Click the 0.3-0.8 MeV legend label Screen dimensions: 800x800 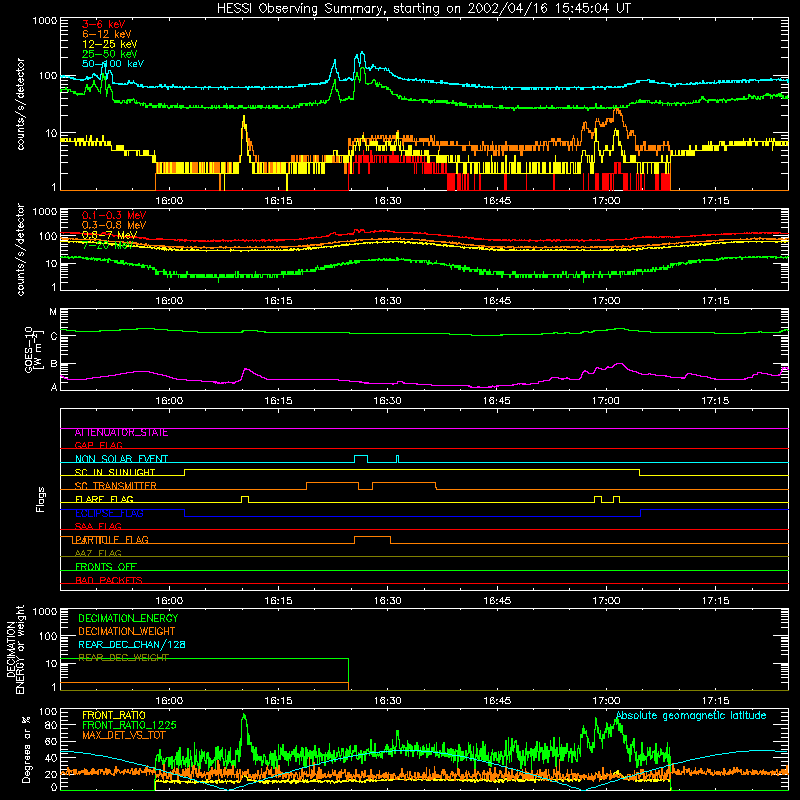point(113,225)
